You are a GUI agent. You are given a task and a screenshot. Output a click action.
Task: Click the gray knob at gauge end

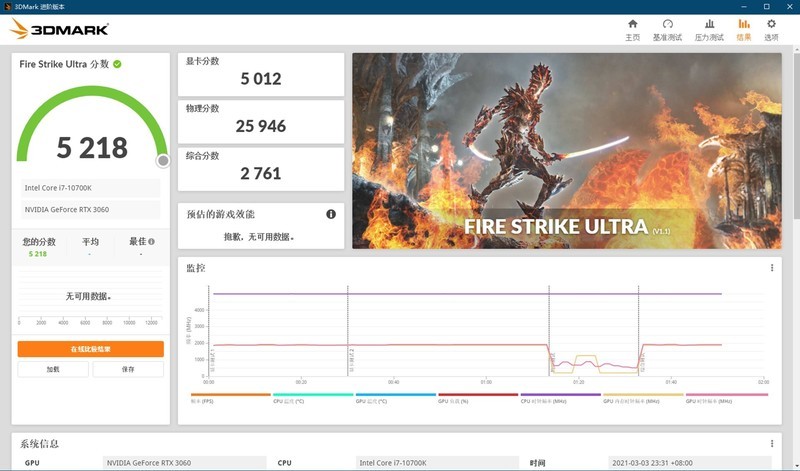[x=163, y=161]
